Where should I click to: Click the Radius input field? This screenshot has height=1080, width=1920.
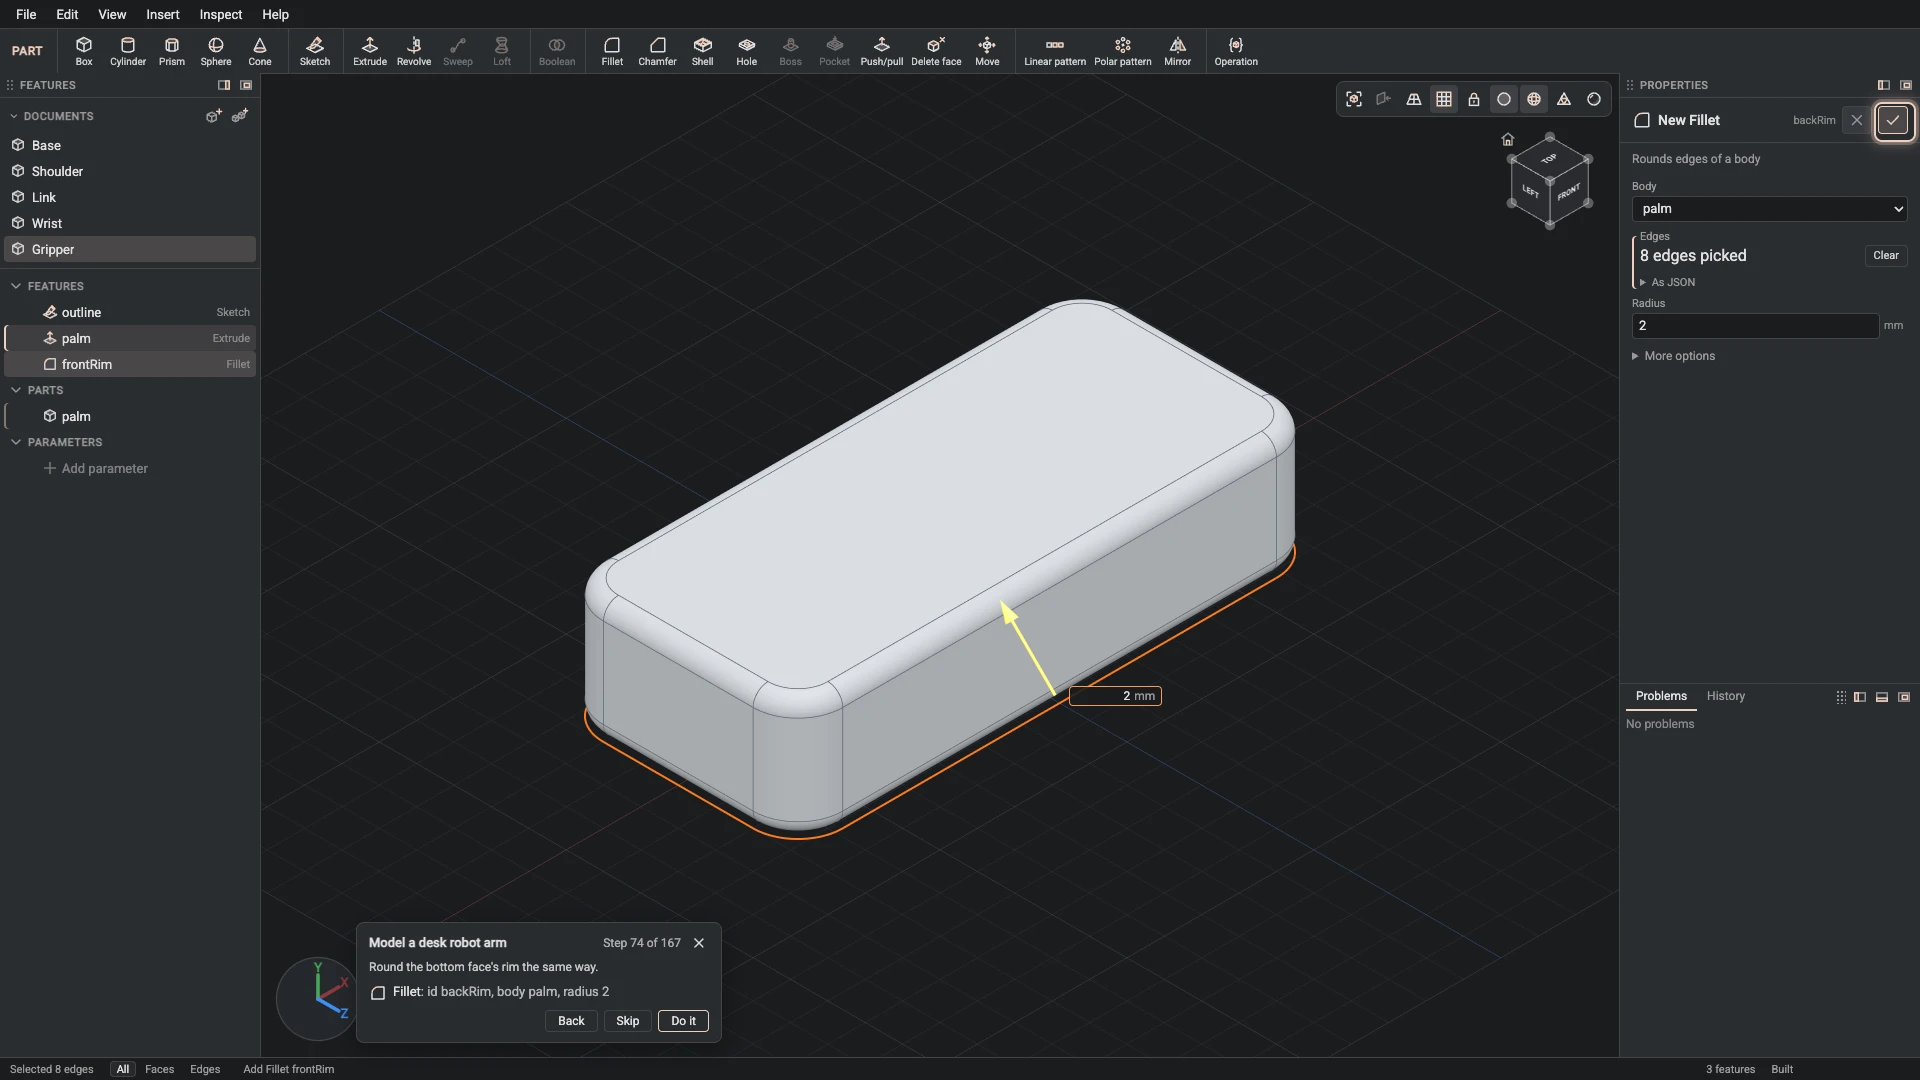click(x=1755, y=326)
